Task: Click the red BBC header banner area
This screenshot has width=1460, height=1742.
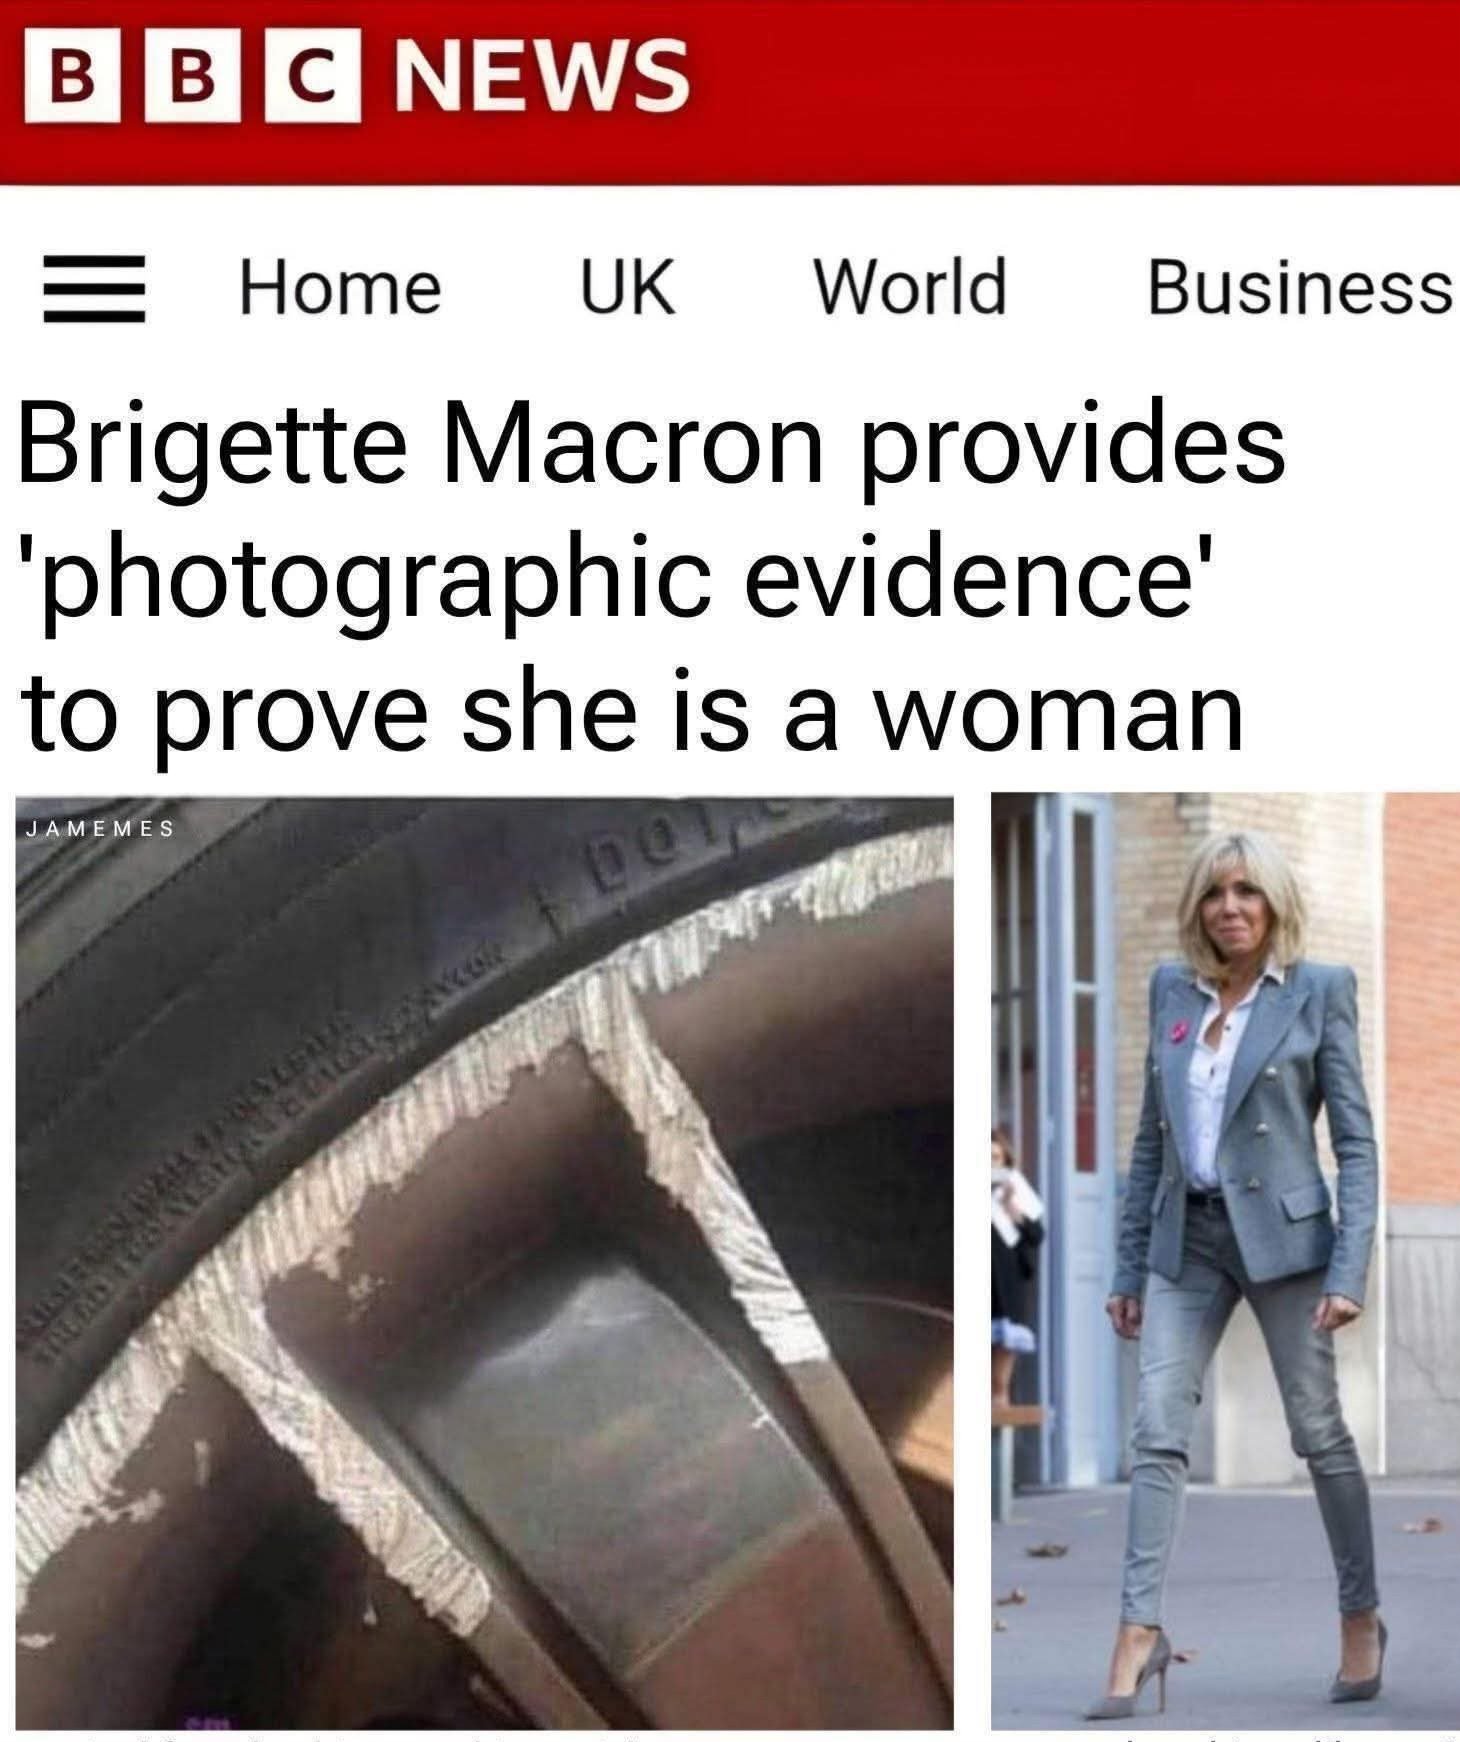Action: (730, 92)
